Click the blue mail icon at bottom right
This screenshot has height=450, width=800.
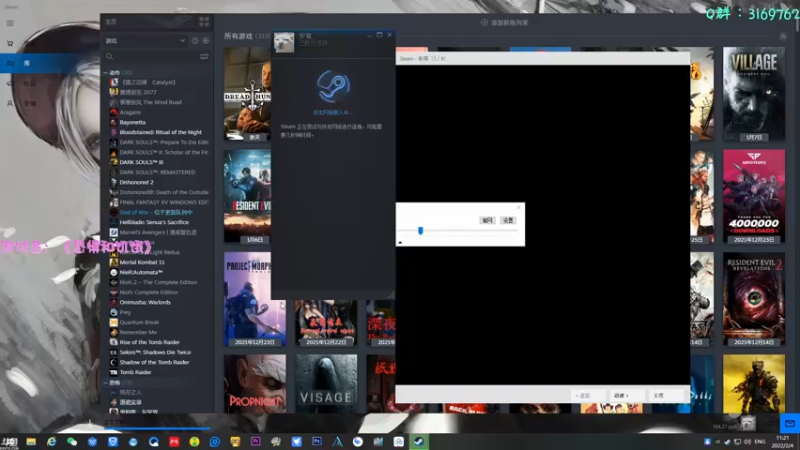pyautogui.click(x=790, y=423)
